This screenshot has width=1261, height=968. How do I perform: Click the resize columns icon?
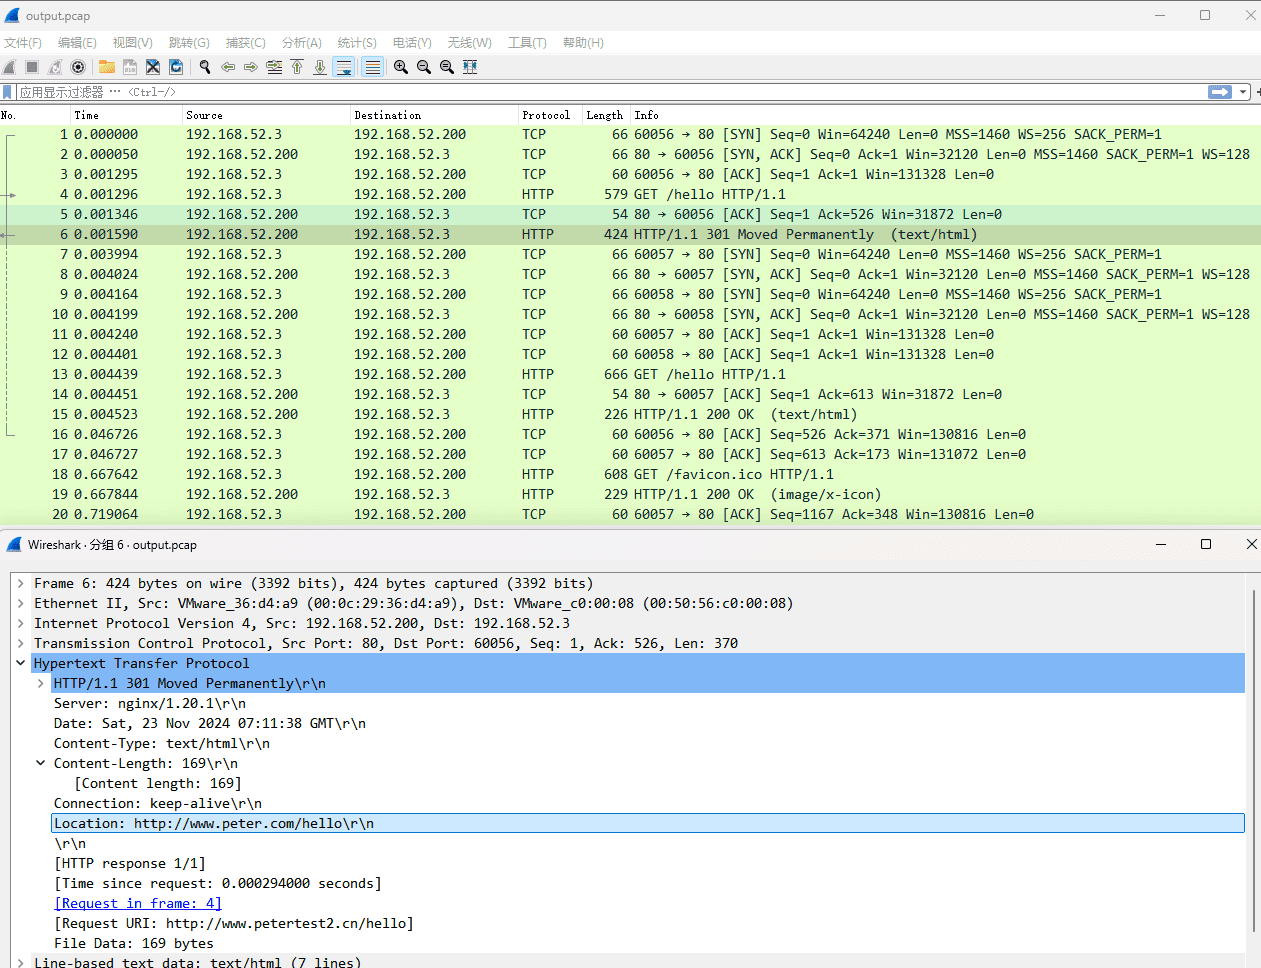[470, 67]
